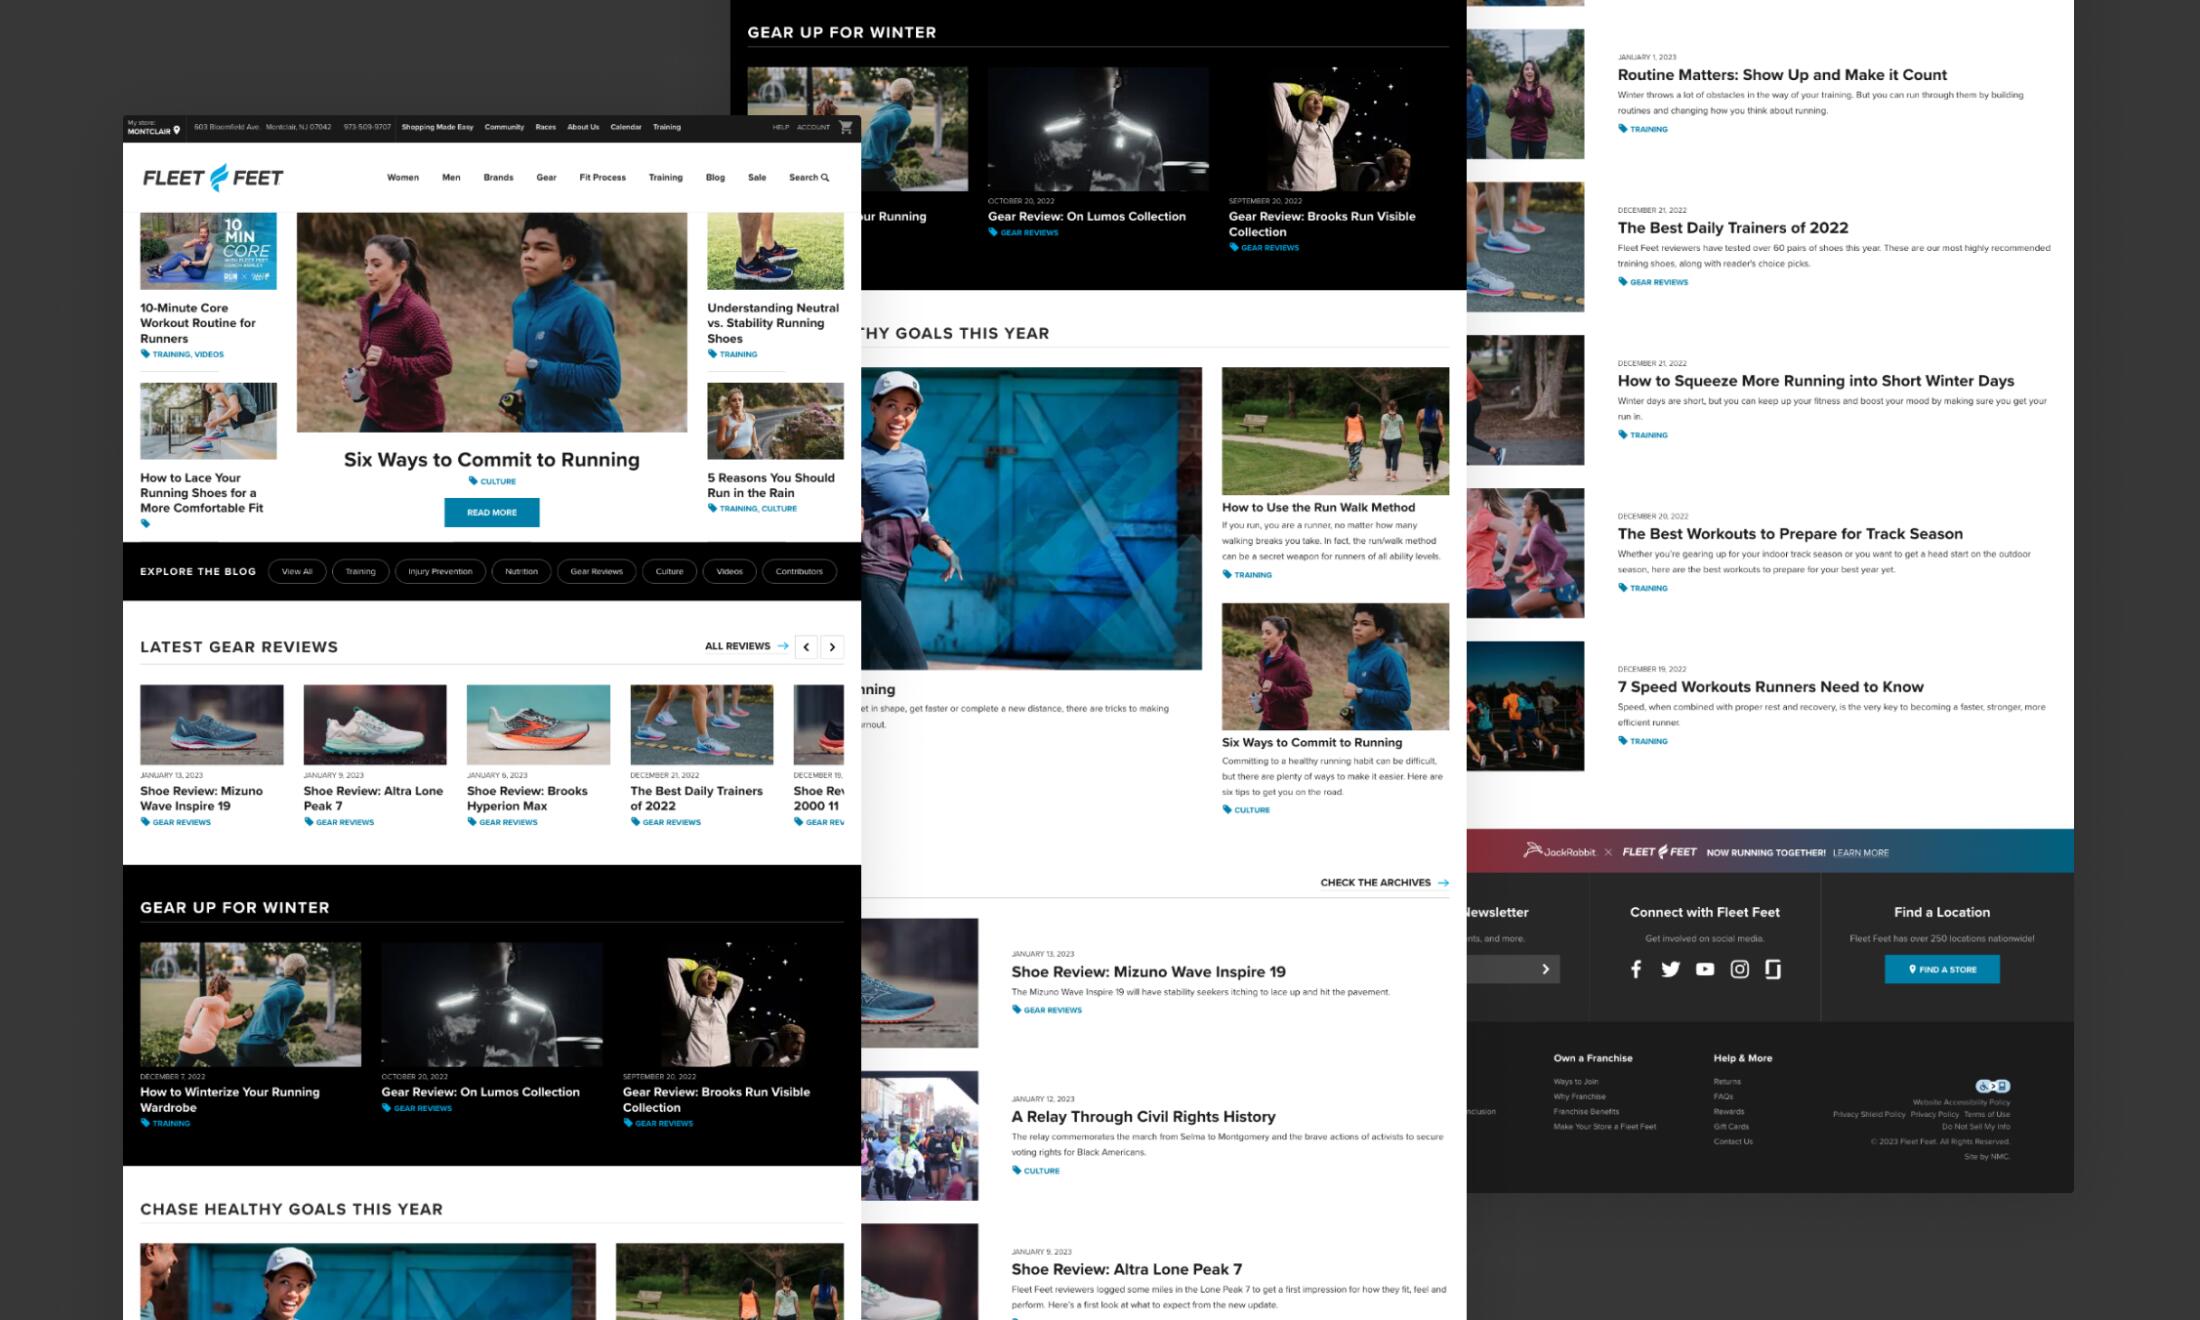Open the Altra Lone Peak 7 shoe thumbnail
The height and width of the screenshot is (1320, 2200).
375,725
